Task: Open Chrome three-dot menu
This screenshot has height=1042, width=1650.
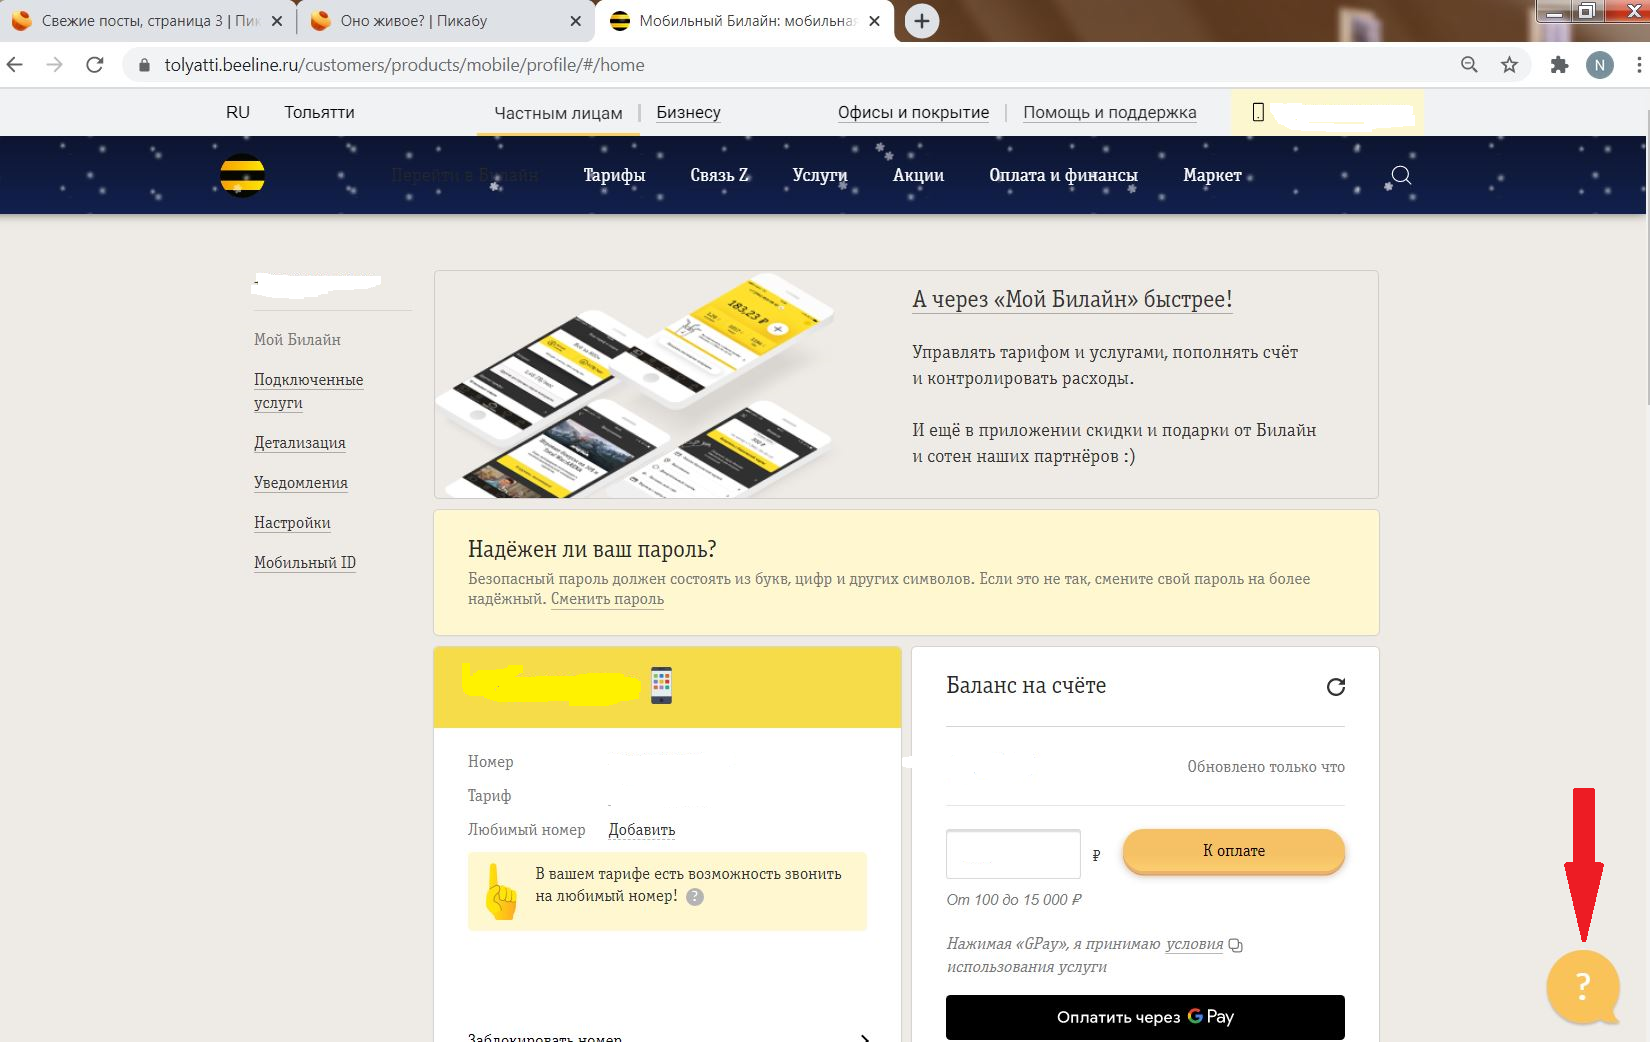Action: point(1639,65)
